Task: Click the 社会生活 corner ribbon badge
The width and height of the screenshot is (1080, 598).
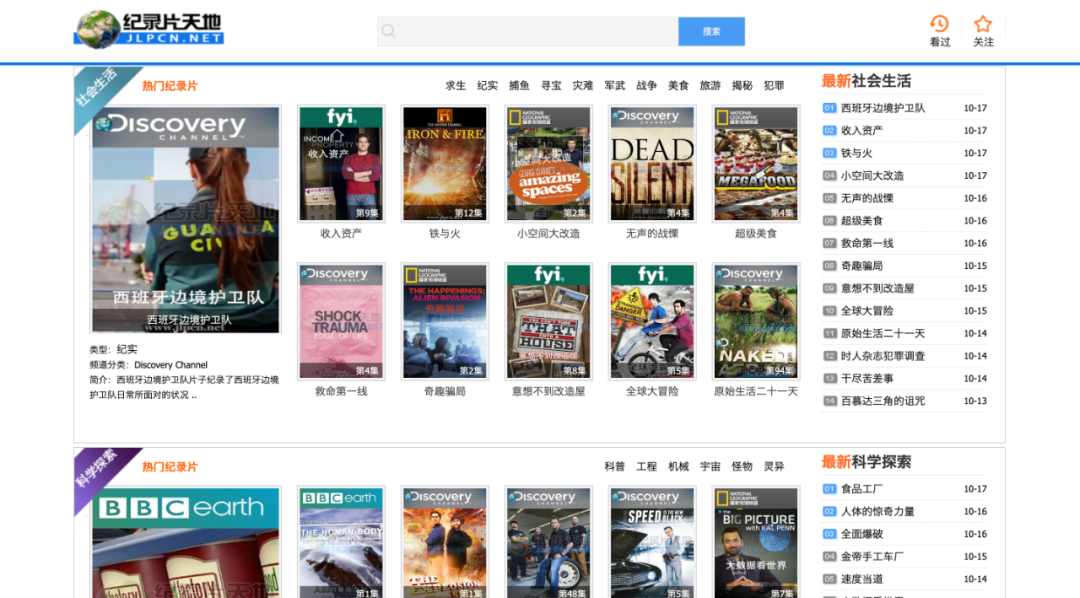Action: coord(96,88)
